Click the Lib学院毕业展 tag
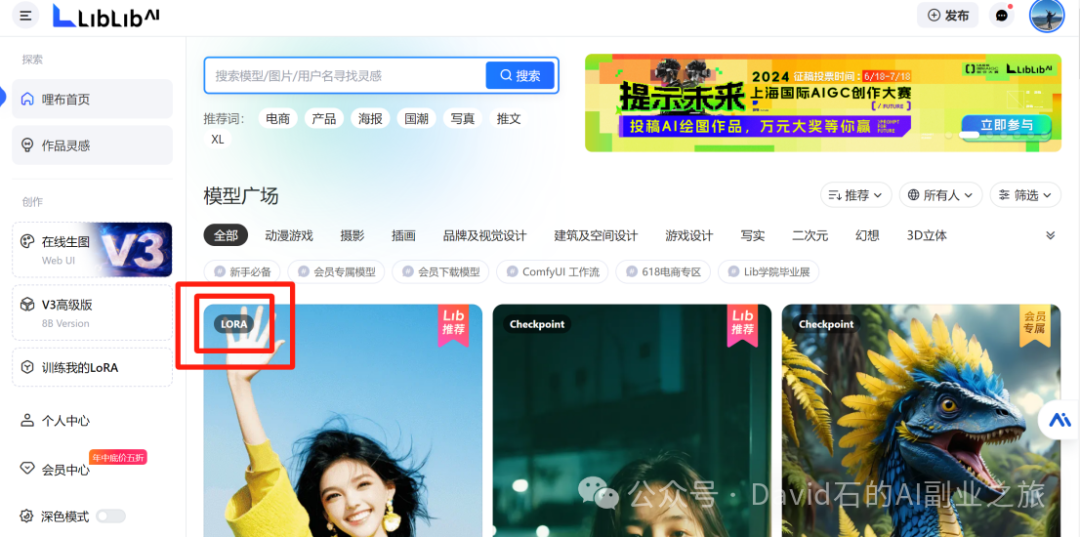The height and width of the screenshot is (537, 1080). coord(768,272)
